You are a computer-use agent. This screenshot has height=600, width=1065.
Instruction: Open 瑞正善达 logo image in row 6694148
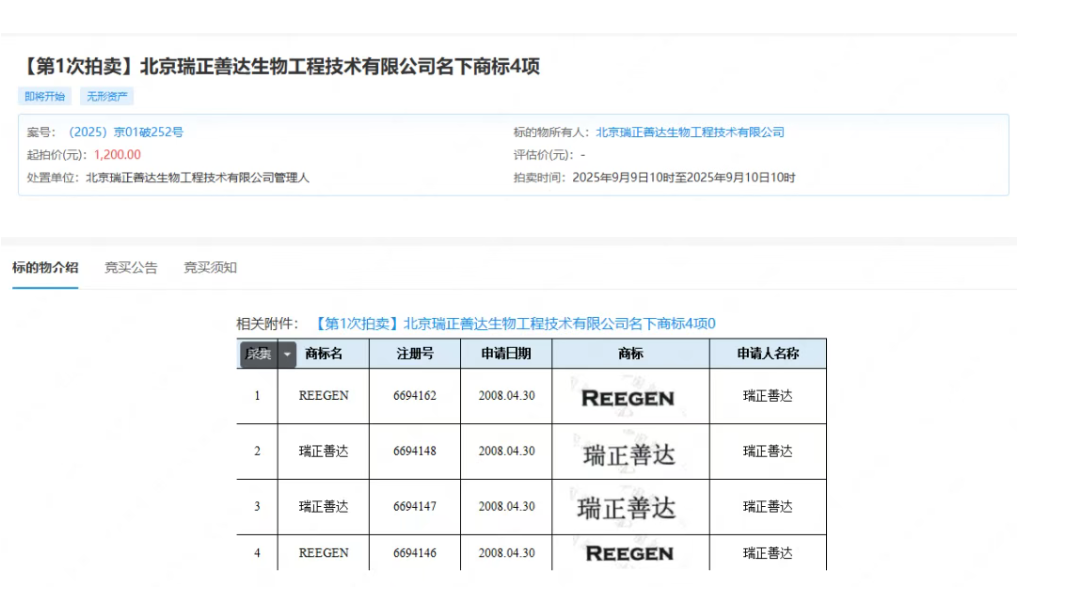pos(629,455)
